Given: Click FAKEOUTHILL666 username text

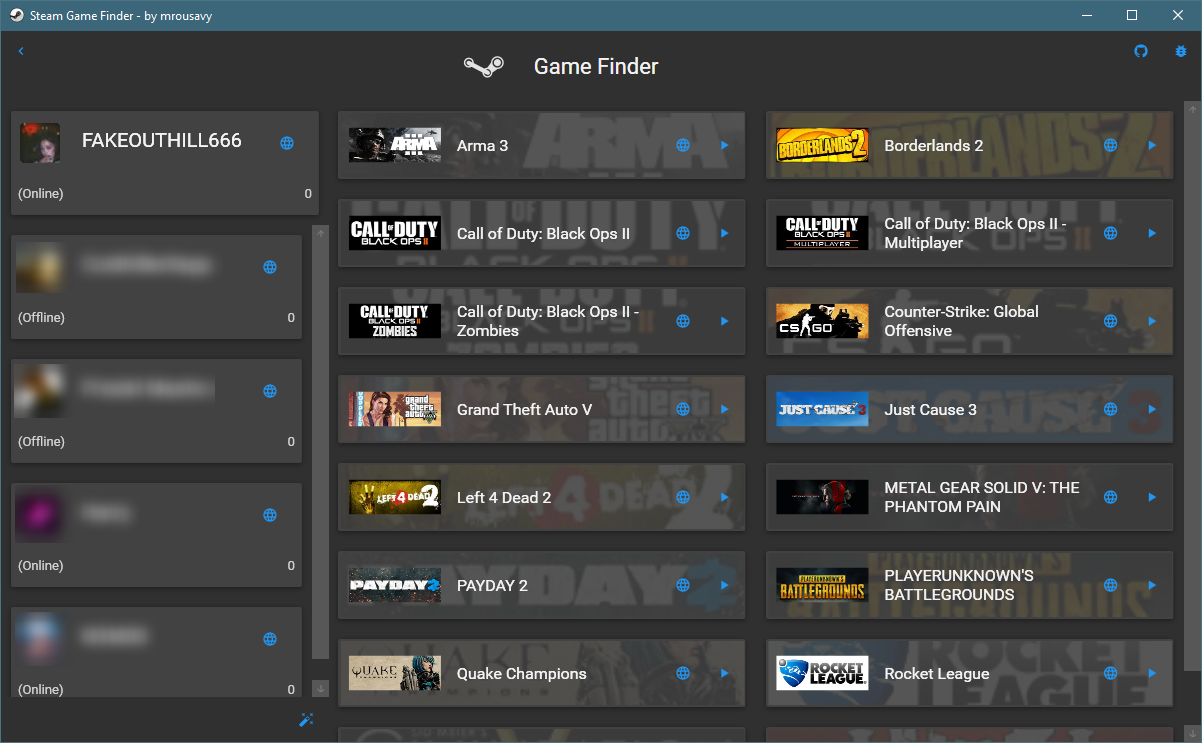Looking at the screenshot, I should click(x=162, y=141).
